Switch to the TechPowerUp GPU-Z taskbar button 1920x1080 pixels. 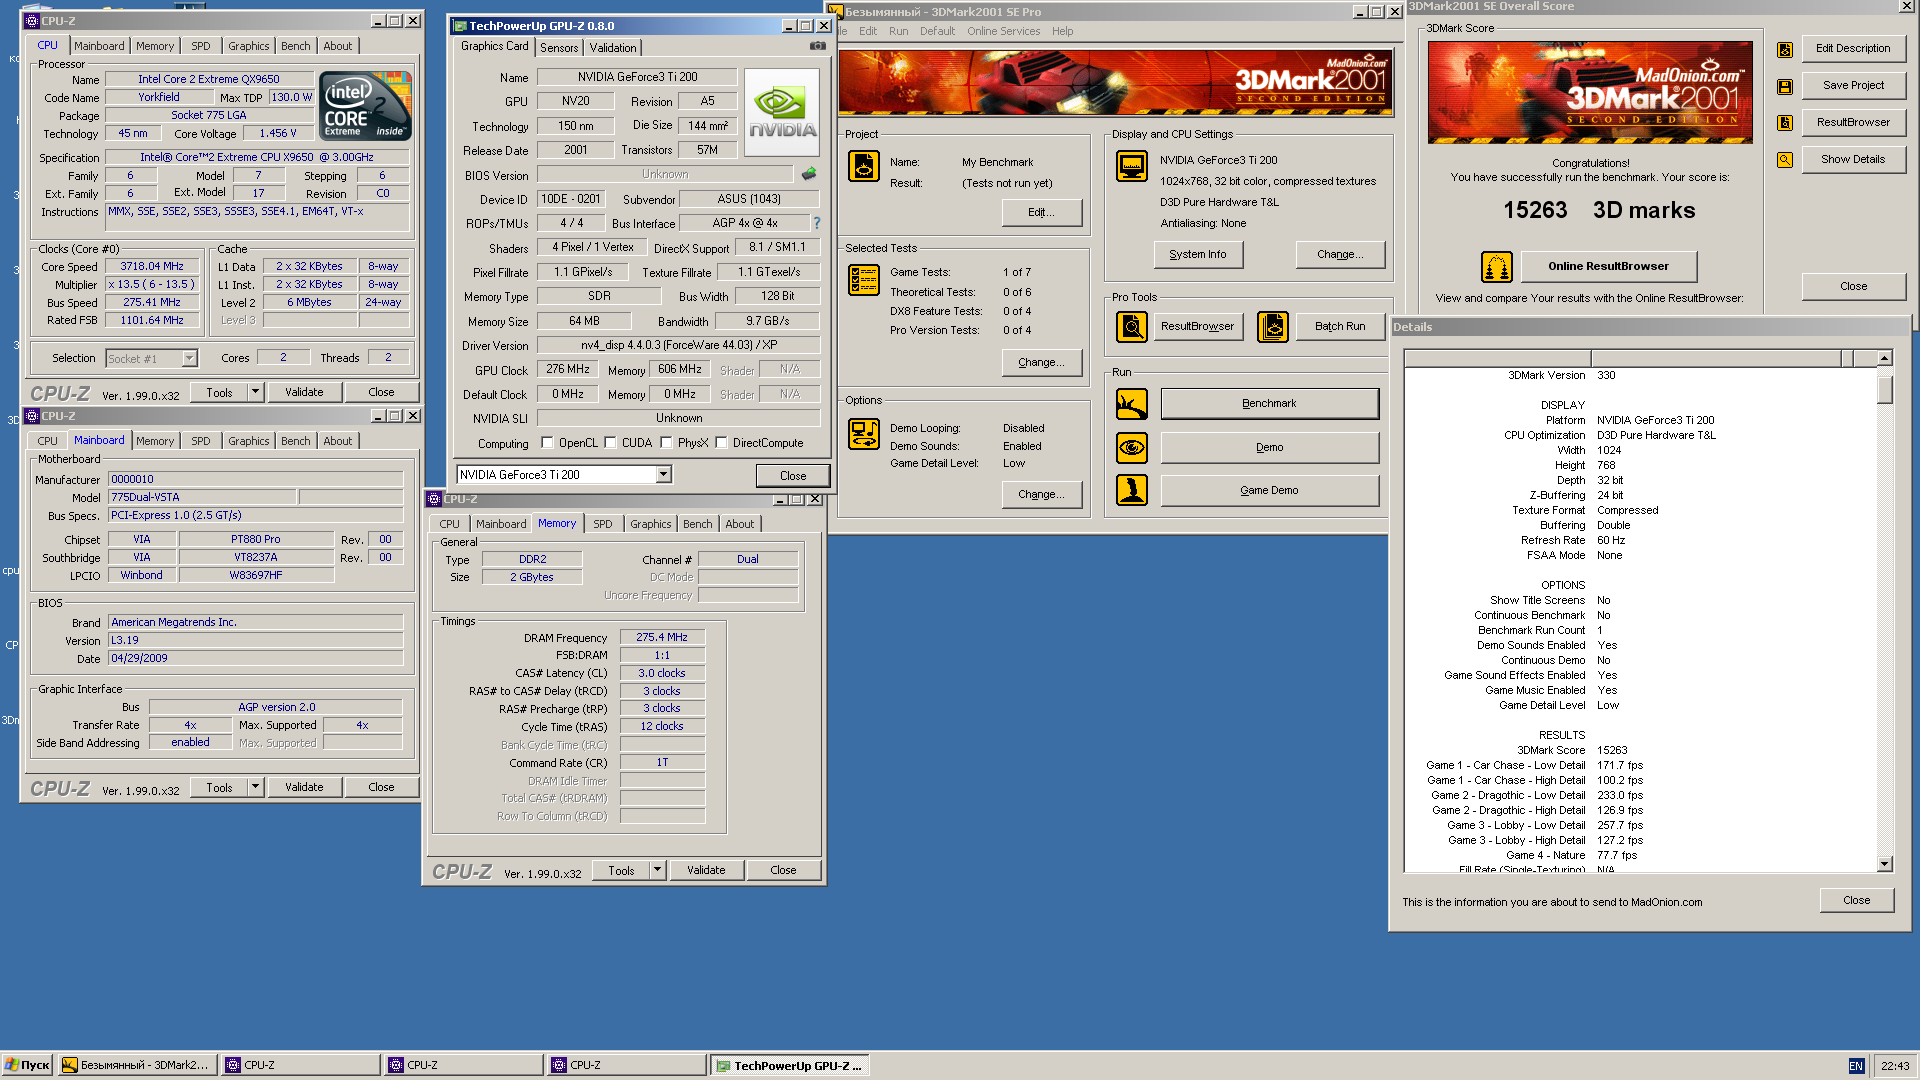point(790,1065)
